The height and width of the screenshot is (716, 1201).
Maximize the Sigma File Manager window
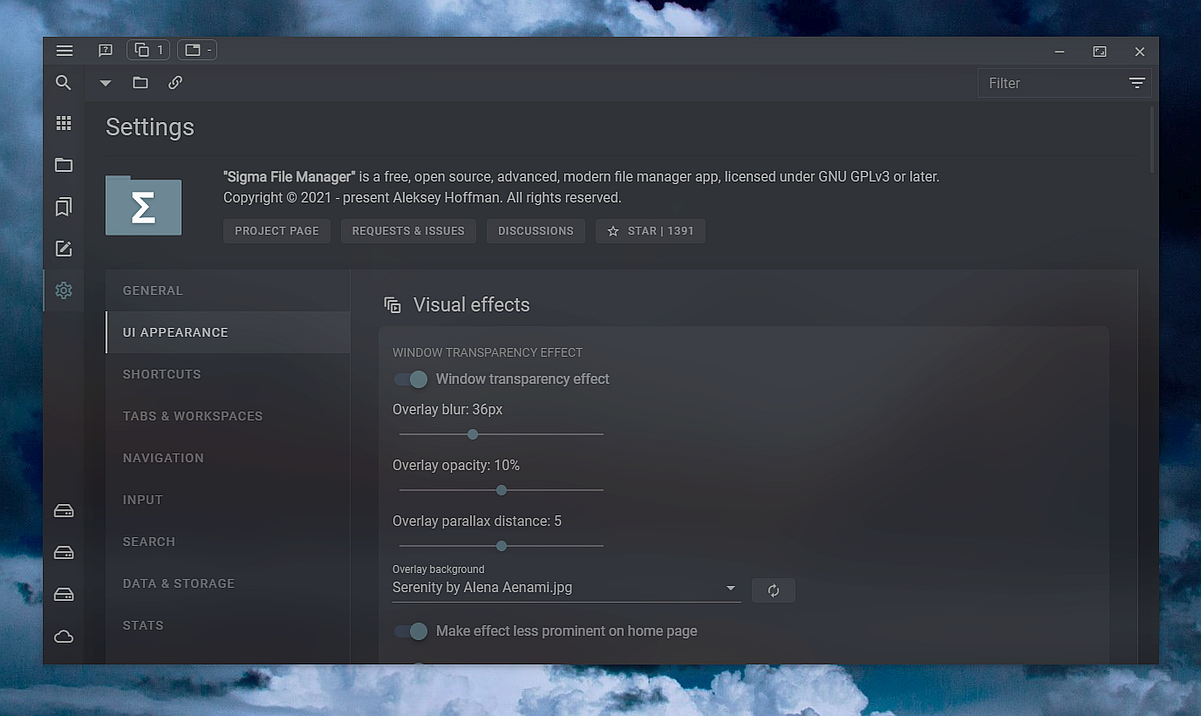(x=1100, y=51)
